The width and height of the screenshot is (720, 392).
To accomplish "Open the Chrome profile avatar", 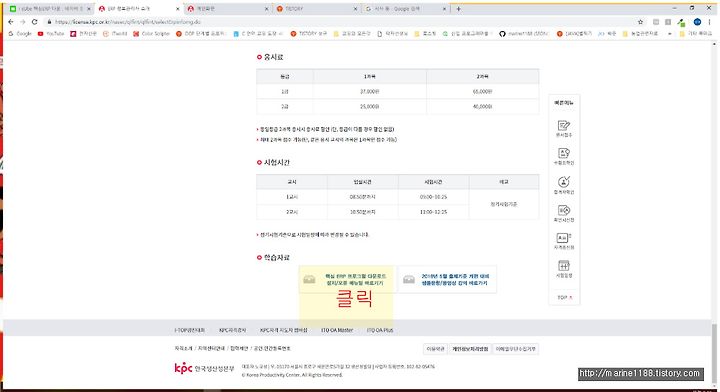I will (697, 22).
